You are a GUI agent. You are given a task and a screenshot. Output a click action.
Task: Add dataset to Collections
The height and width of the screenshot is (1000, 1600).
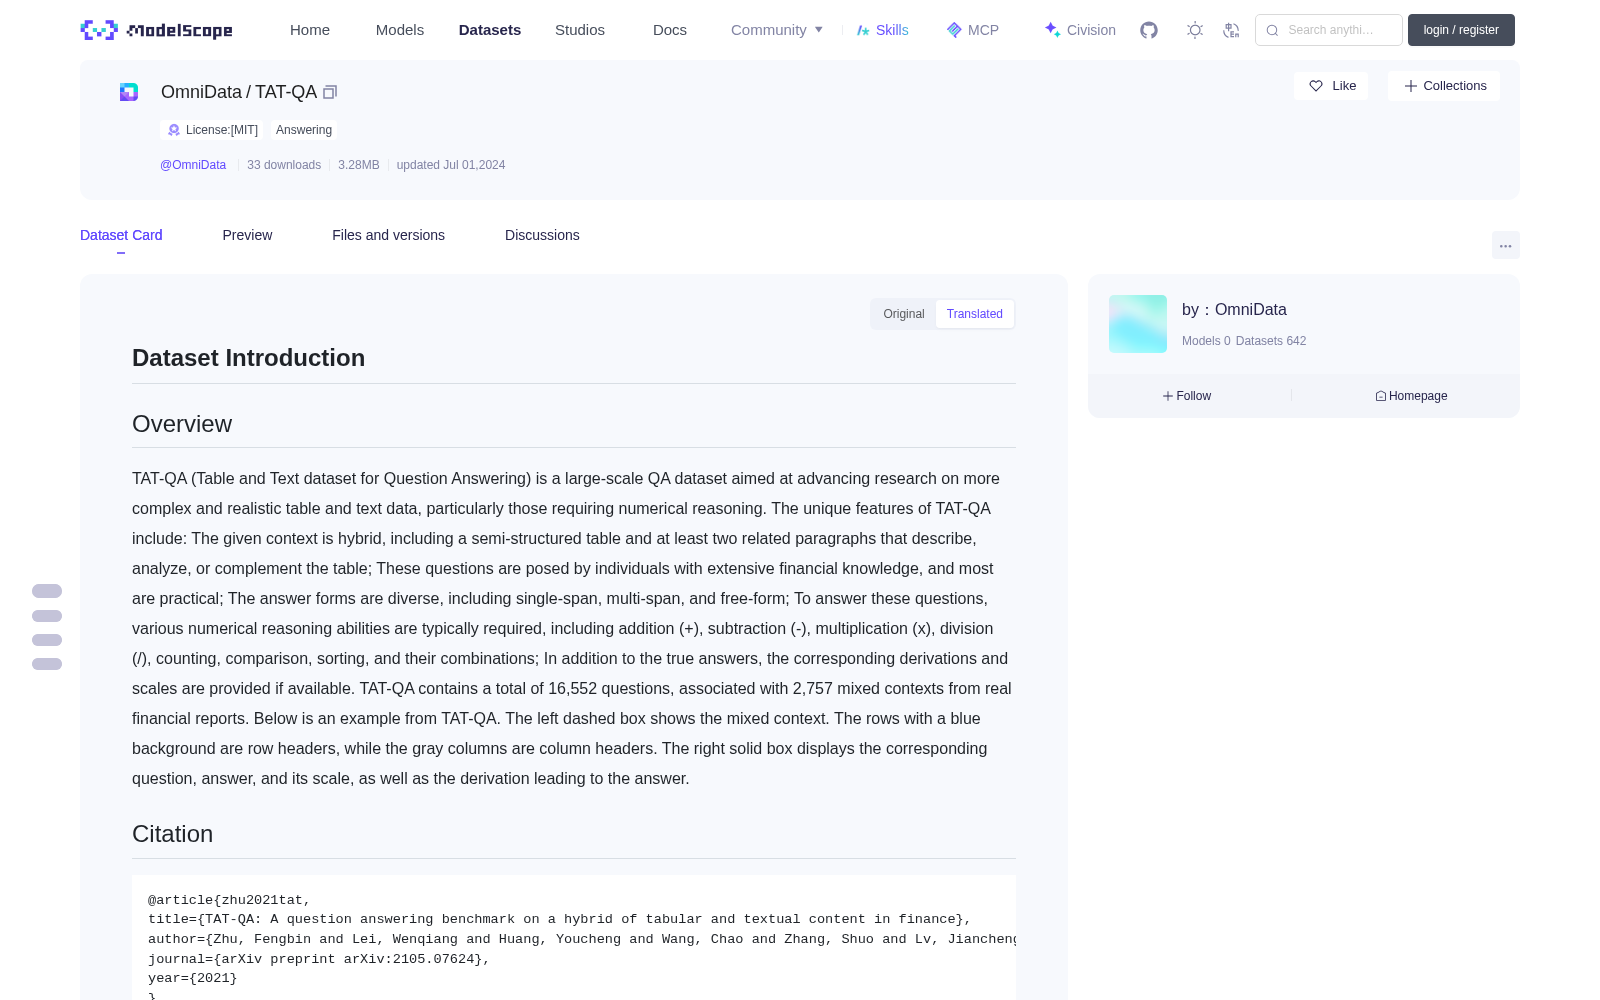point(1444,86)
